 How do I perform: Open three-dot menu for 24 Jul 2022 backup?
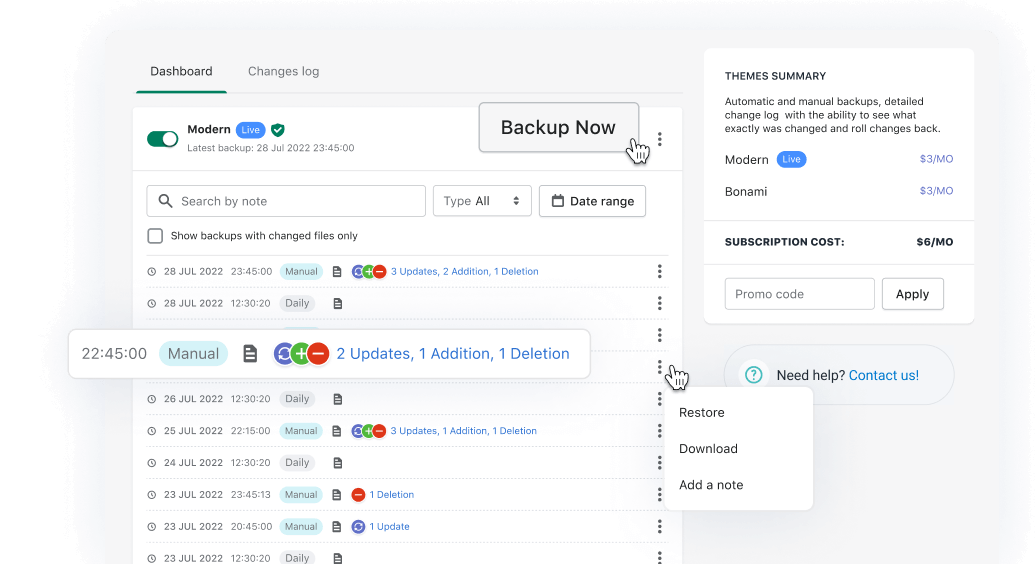tap(659, 463)
